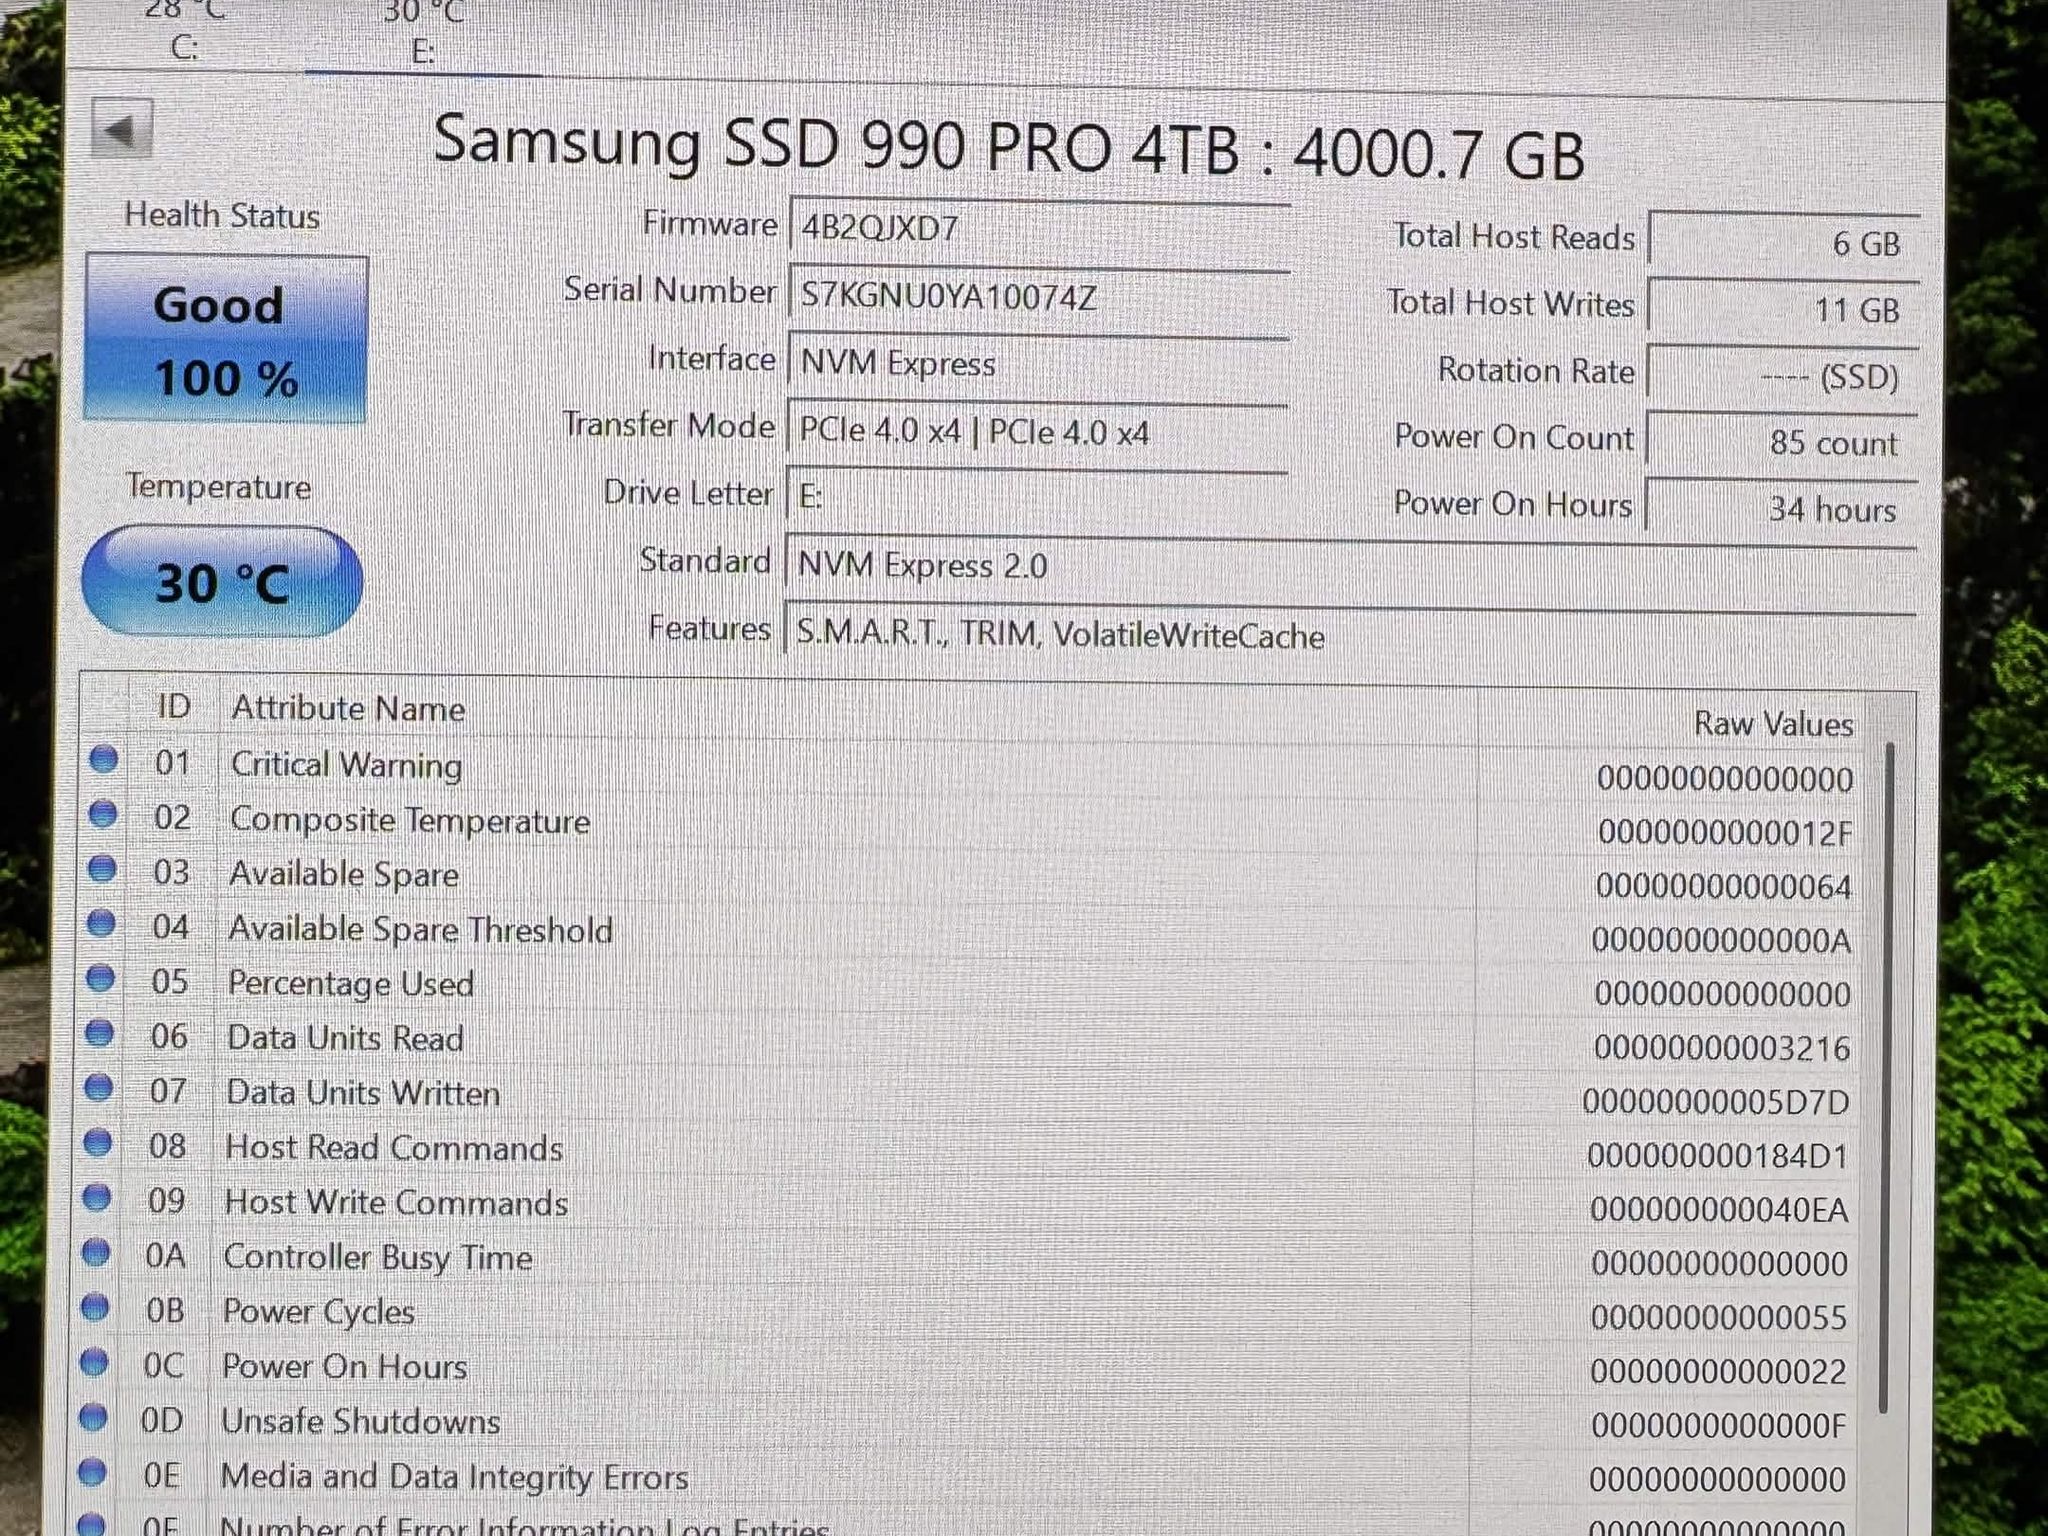Screen dimensions: 2048x1536
Task: Click the status dot for the Power On Hours attribute
Action: click(x=93, y=1362)
